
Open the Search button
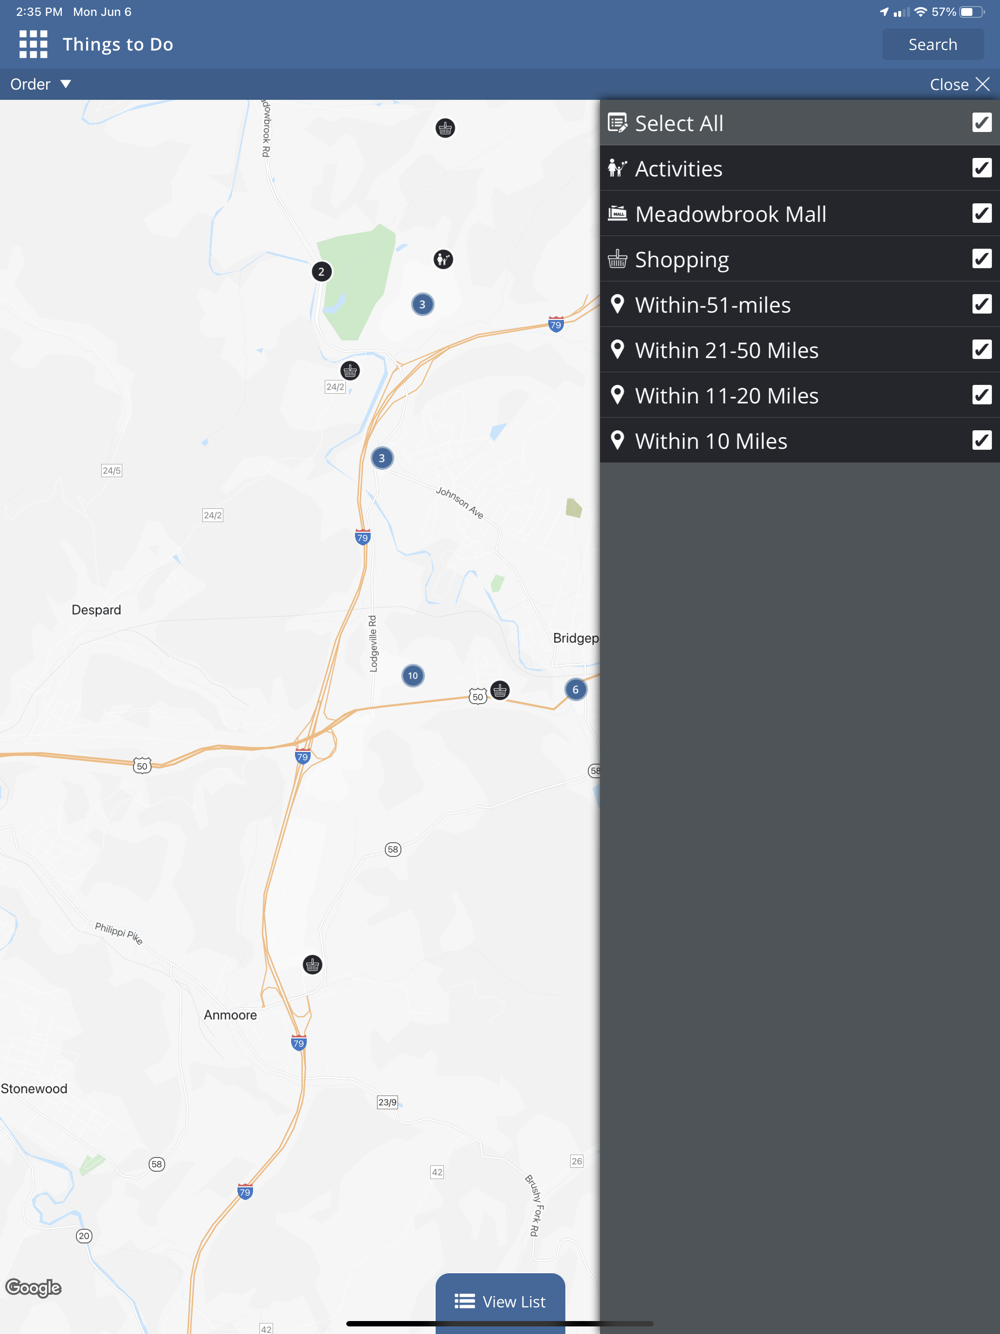coord(933,44)
